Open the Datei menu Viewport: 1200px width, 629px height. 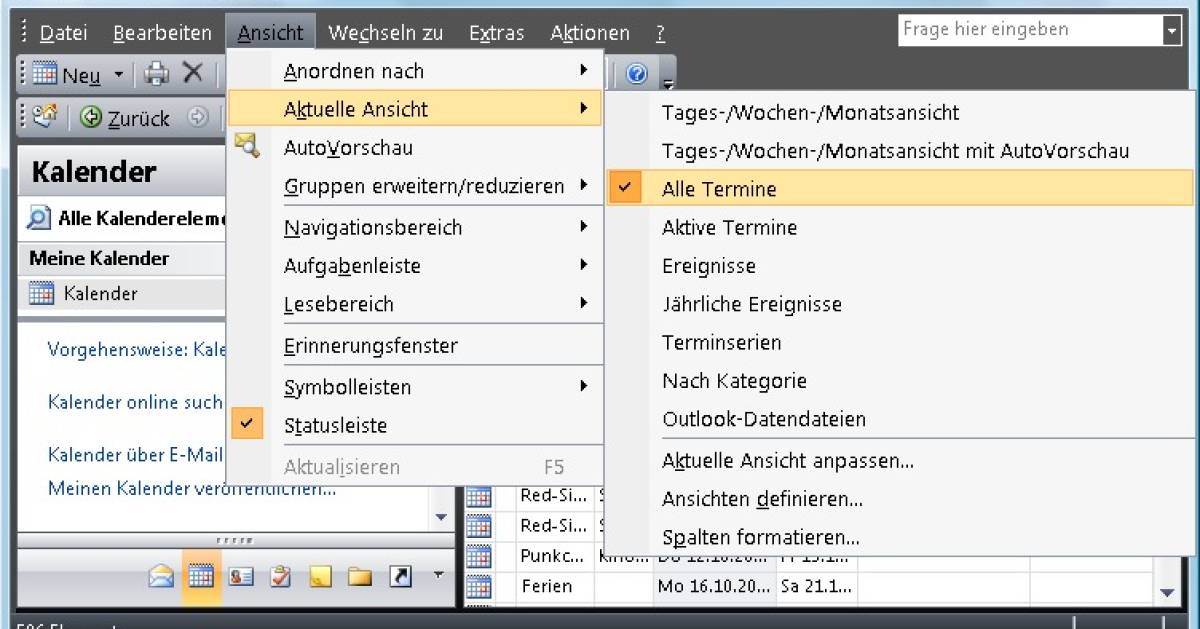(63, 33)
